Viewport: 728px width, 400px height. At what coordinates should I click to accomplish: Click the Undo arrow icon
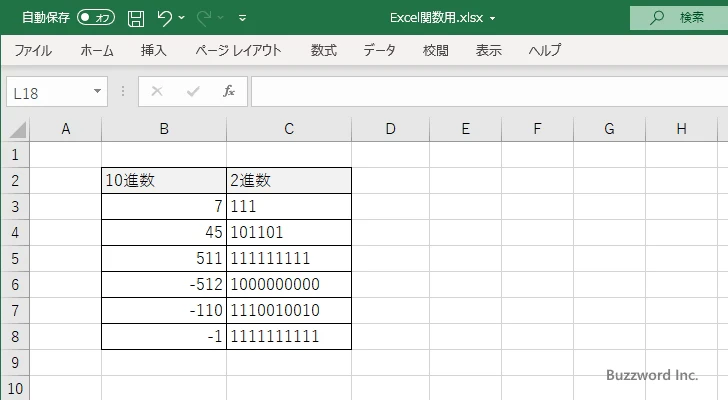[165, 18]
